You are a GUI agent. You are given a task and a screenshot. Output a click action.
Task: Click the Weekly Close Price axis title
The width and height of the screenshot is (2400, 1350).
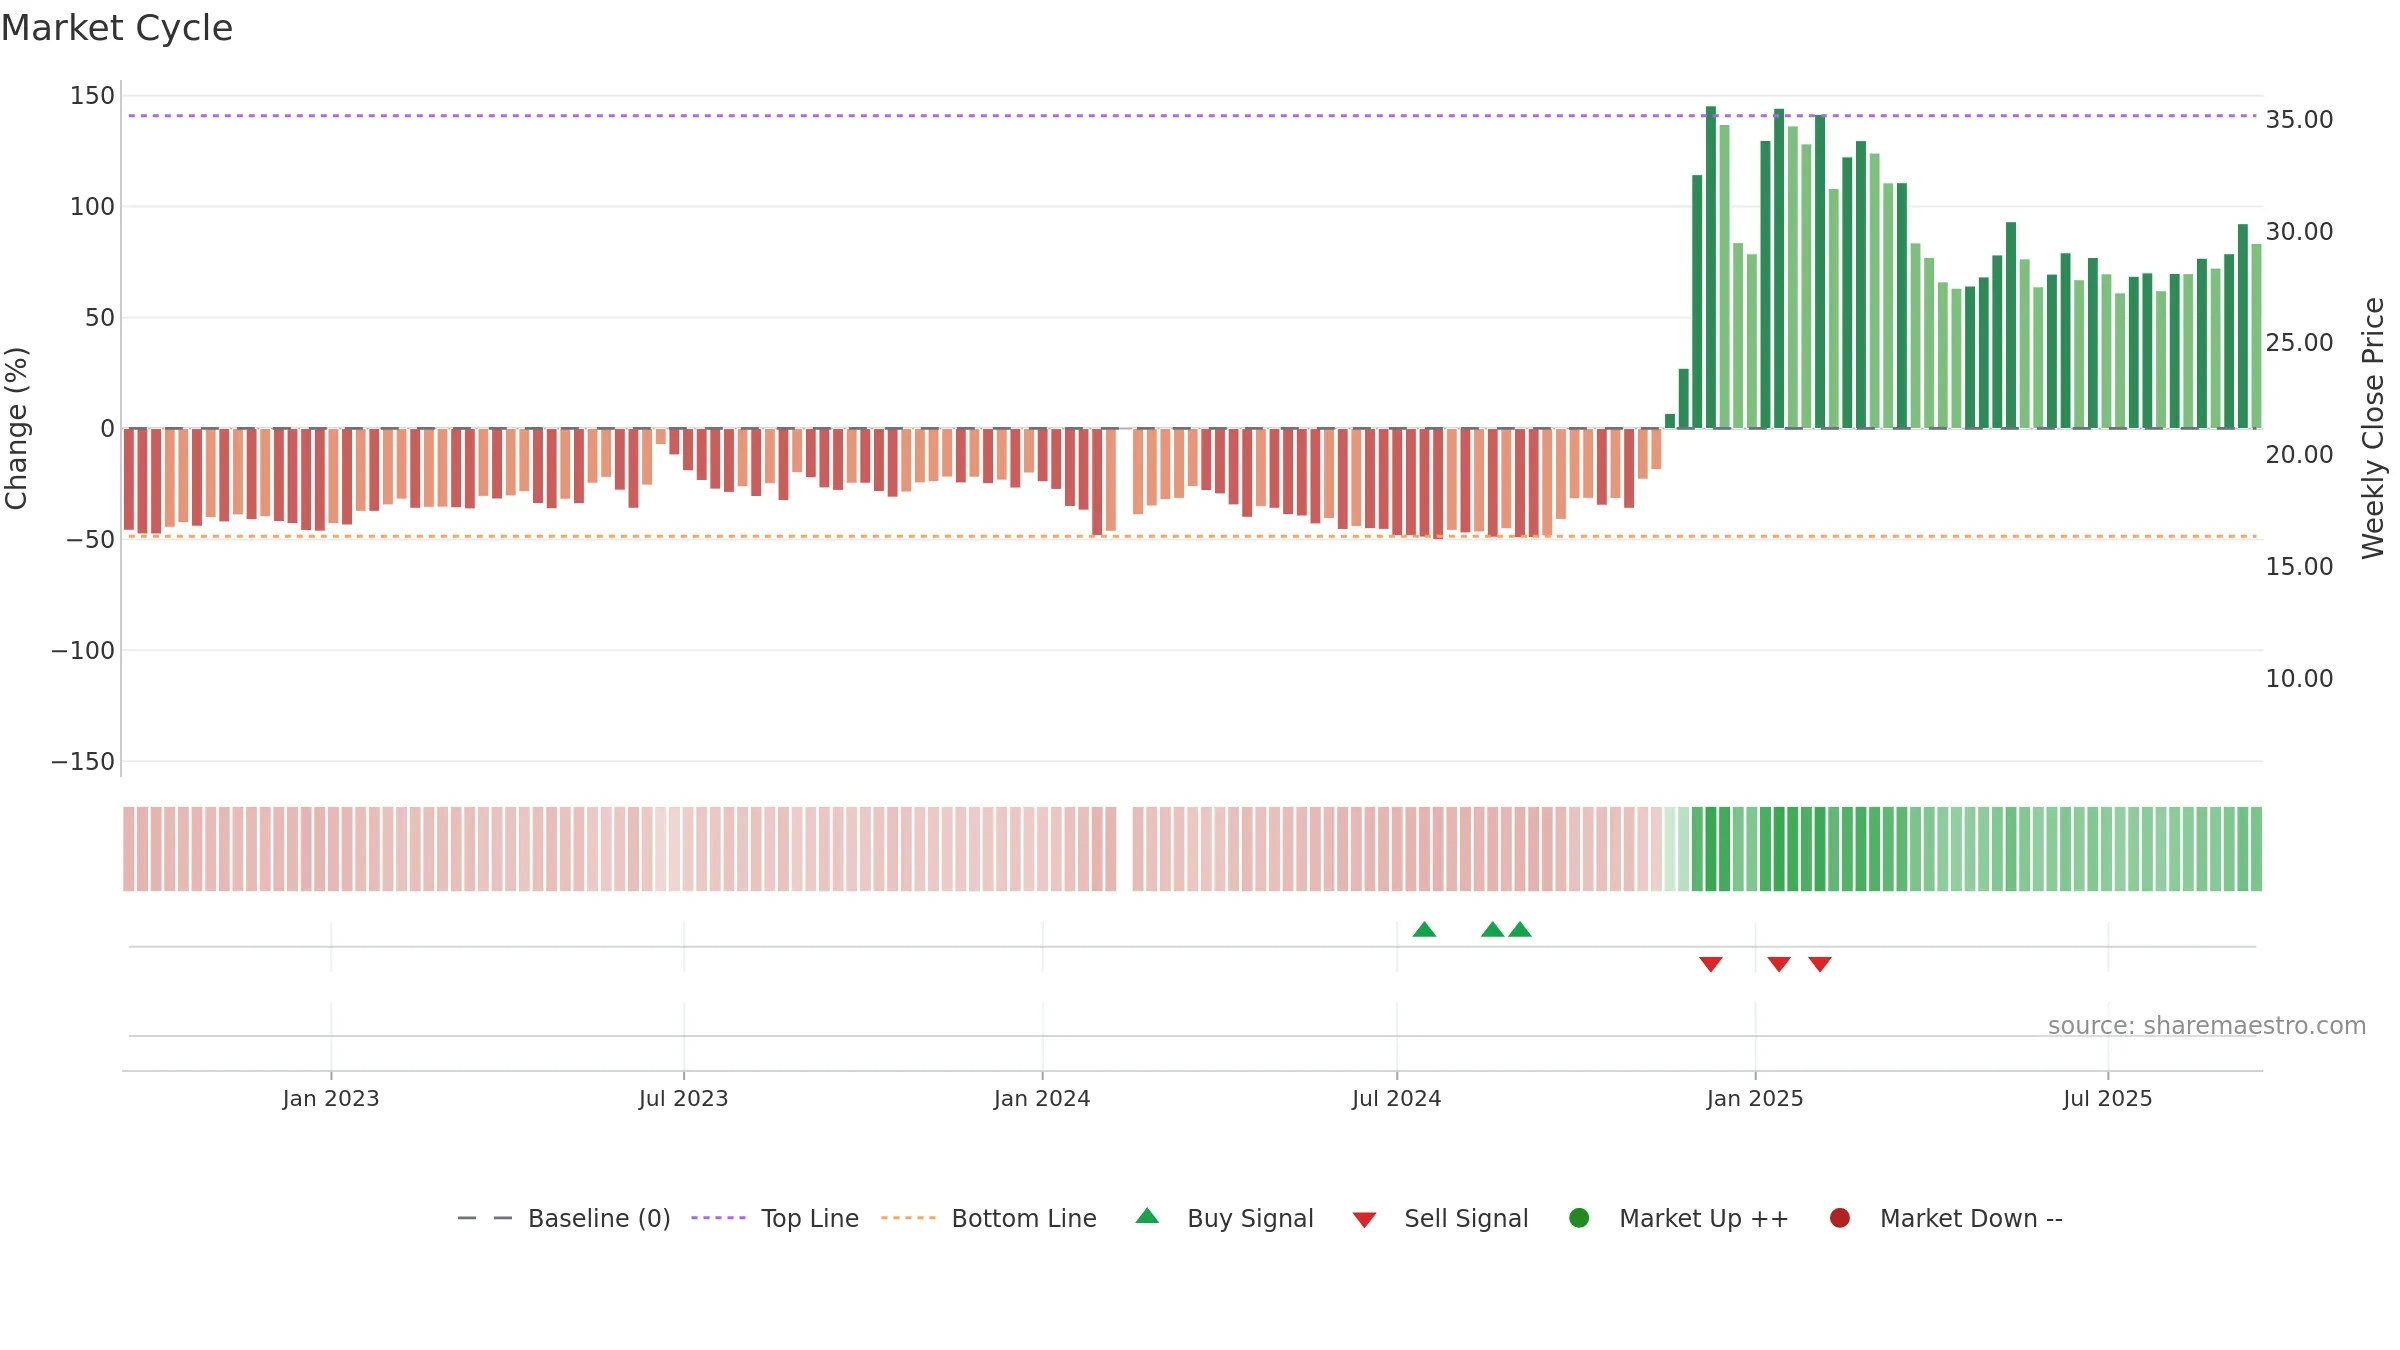pyautogui.click(x=2373, y=428)
